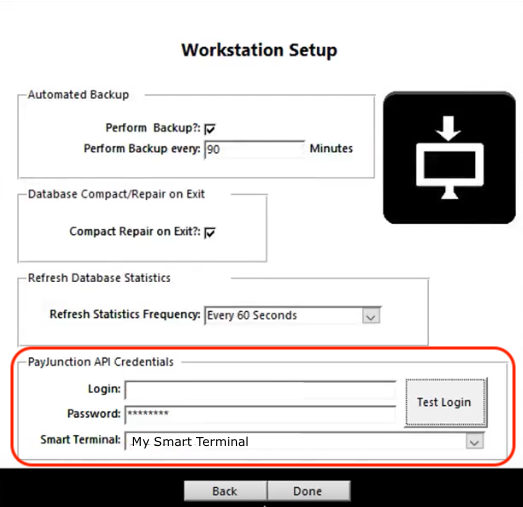Toggle Compact Repair on Exit checkbox
The width and height of the screenshot is (523, 507).
pyautogui.click(x=210, y=232)
